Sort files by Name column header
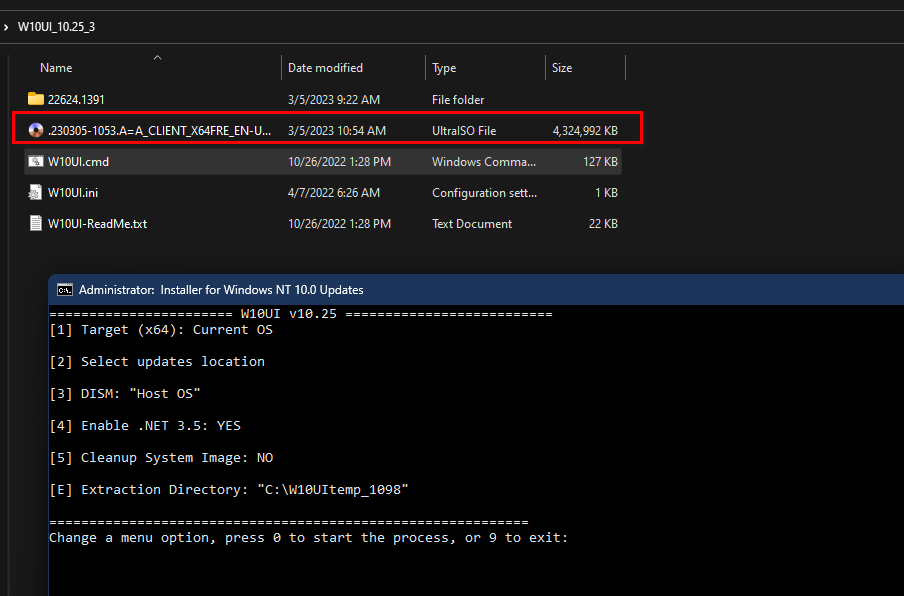Image resolution: width=904 pixels, height=596 pixels. pos(56,68)
